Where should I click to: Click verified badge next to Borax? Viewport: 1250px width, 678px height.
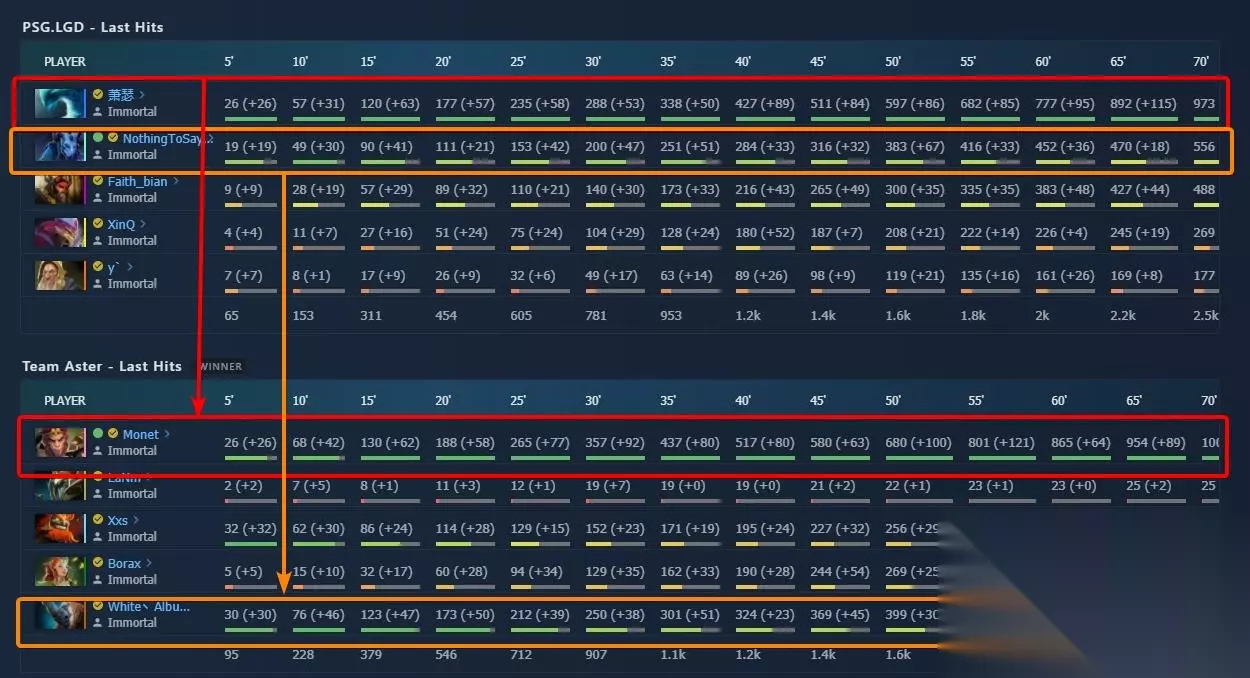click(98, 563)
